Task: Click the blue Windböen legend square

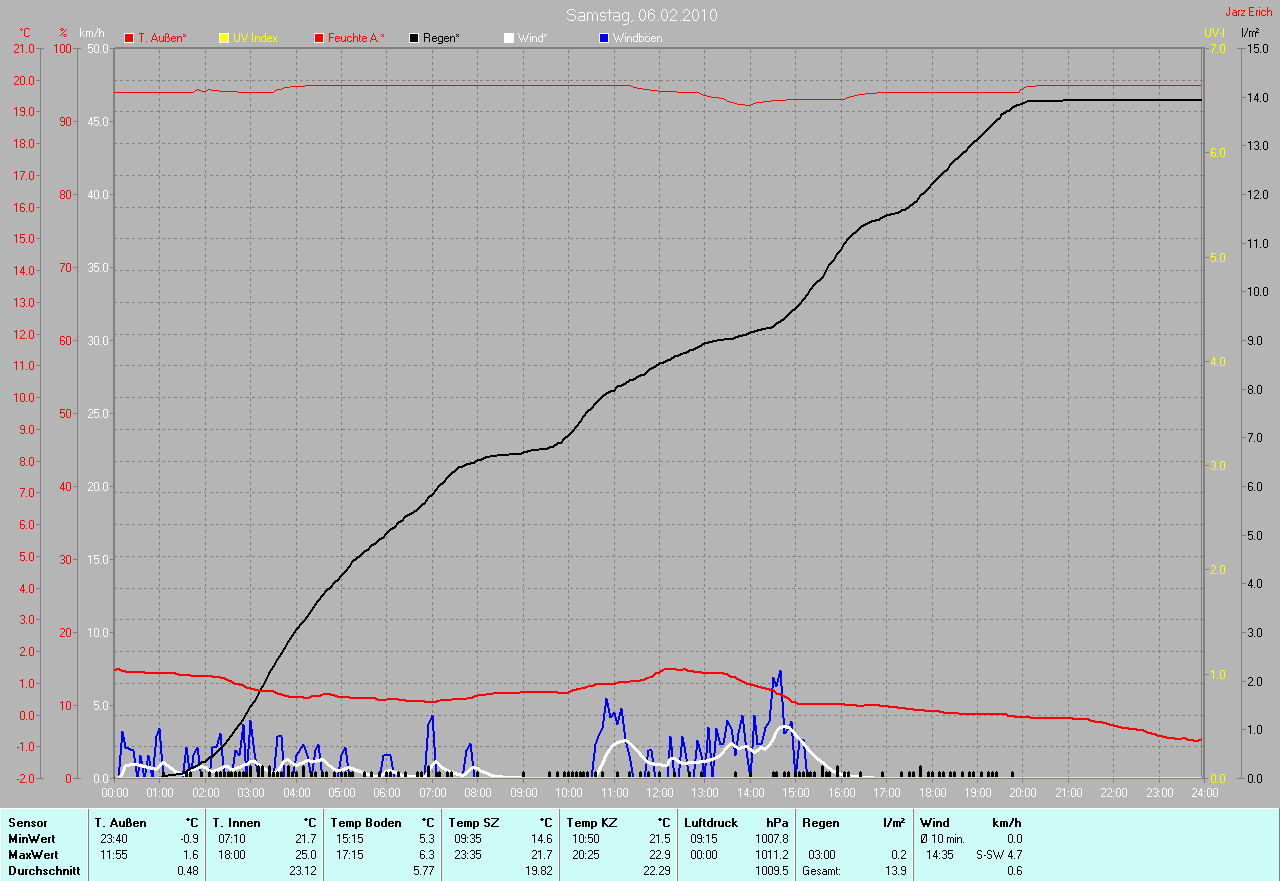Action: (603, 38)
